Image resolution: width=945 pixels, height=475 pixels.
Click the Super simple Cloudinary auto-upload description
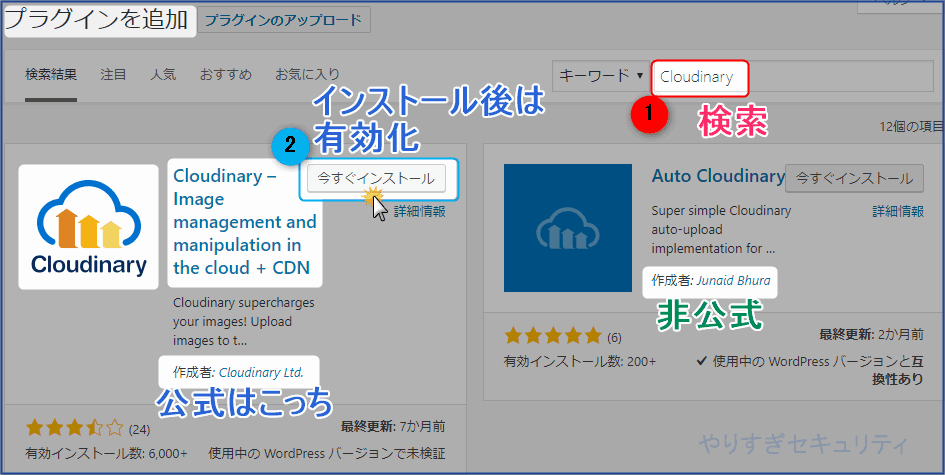click(x=721, y=229)
